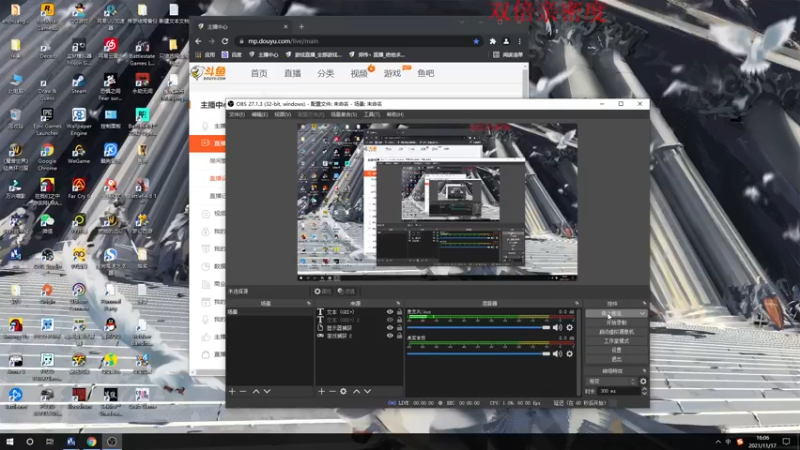Remove the selected scene with minus icon

point(243,391)
